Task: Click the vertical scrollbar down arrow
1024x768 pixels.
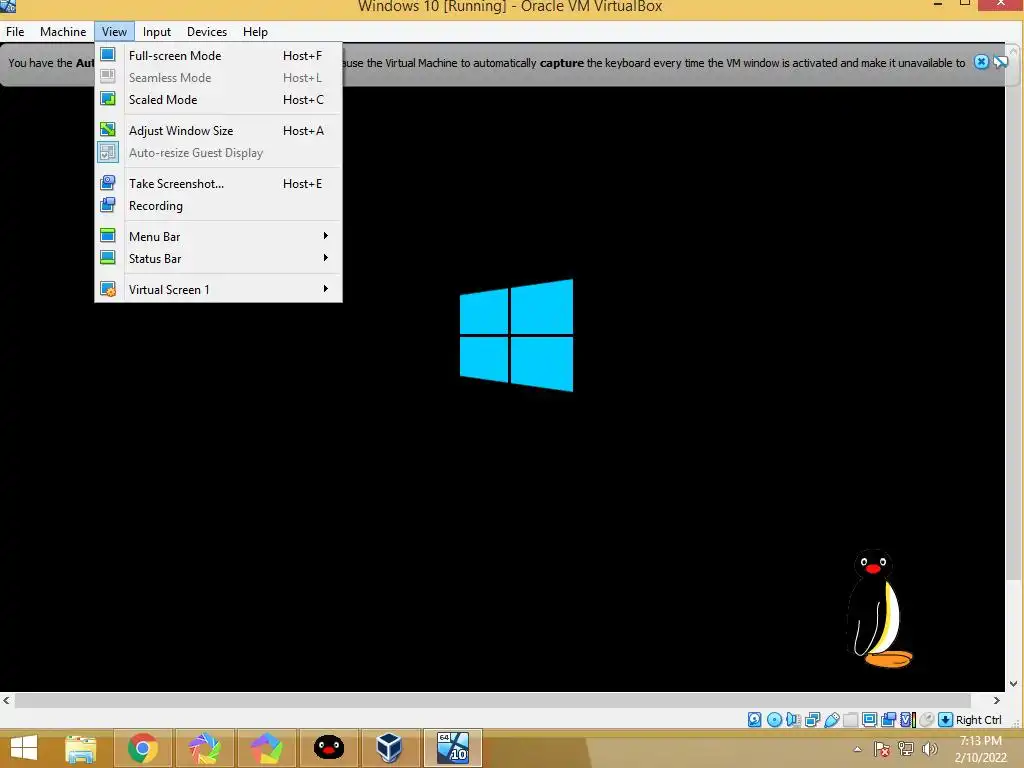Action: pos(1014,684)
